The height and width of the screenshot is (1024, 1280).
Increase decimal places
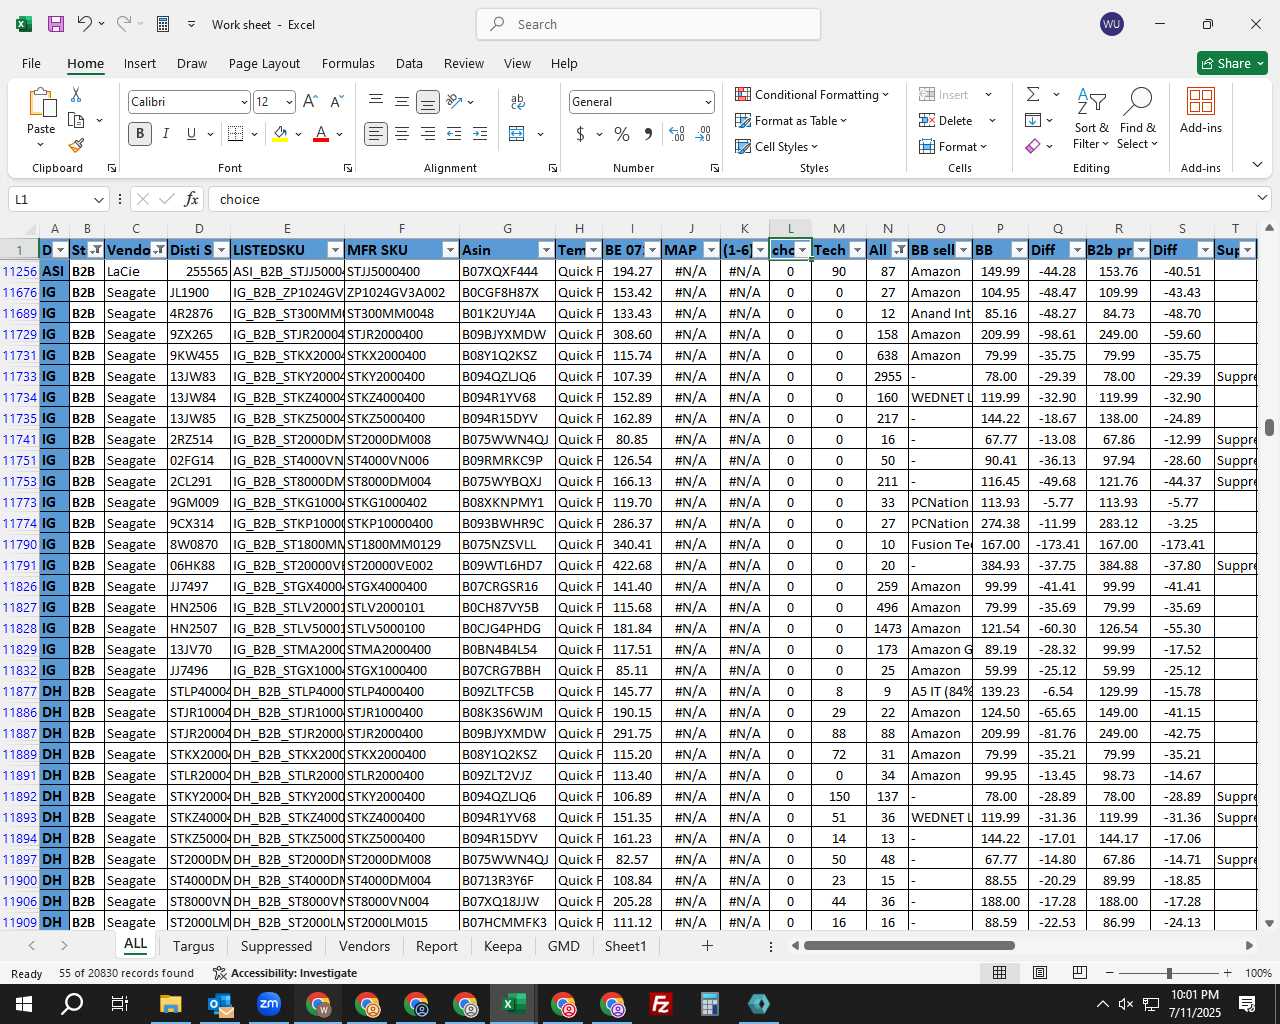[x=677, y=134]
